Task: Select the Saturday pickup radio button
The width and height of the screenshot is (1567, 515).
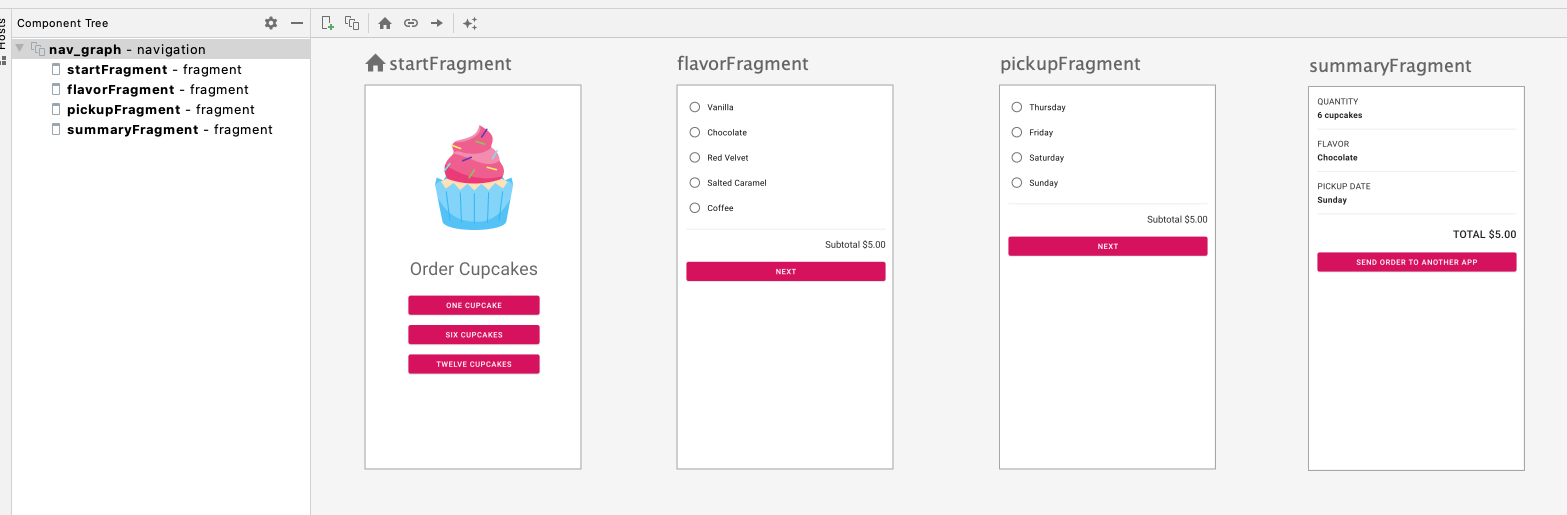Action: pyautogui.click(x=1017, y=158)
